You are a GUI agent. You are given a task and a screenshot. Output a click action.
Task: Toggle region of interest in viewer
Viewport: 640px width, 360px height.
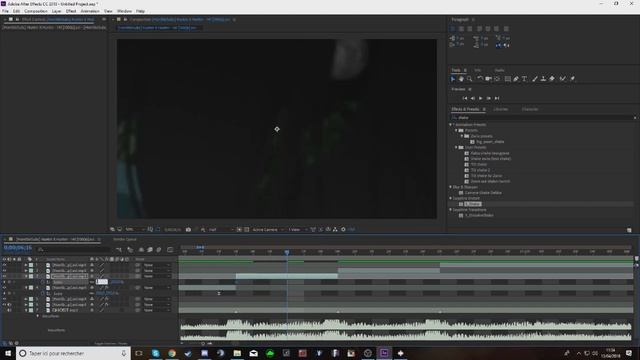239,230
